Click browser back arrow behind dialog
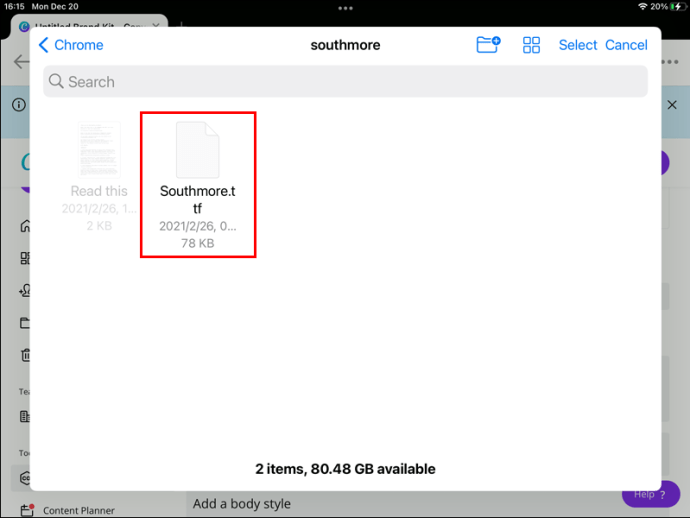 tap(21, 62)
